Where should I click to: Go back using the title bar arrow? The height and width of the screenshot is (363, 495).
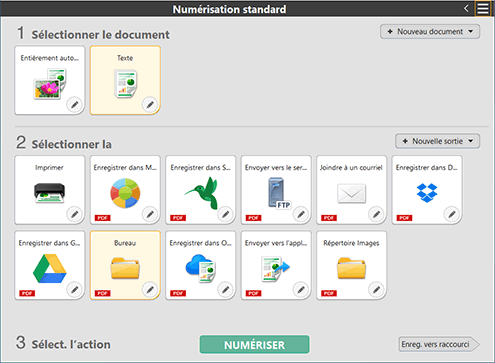466,8
